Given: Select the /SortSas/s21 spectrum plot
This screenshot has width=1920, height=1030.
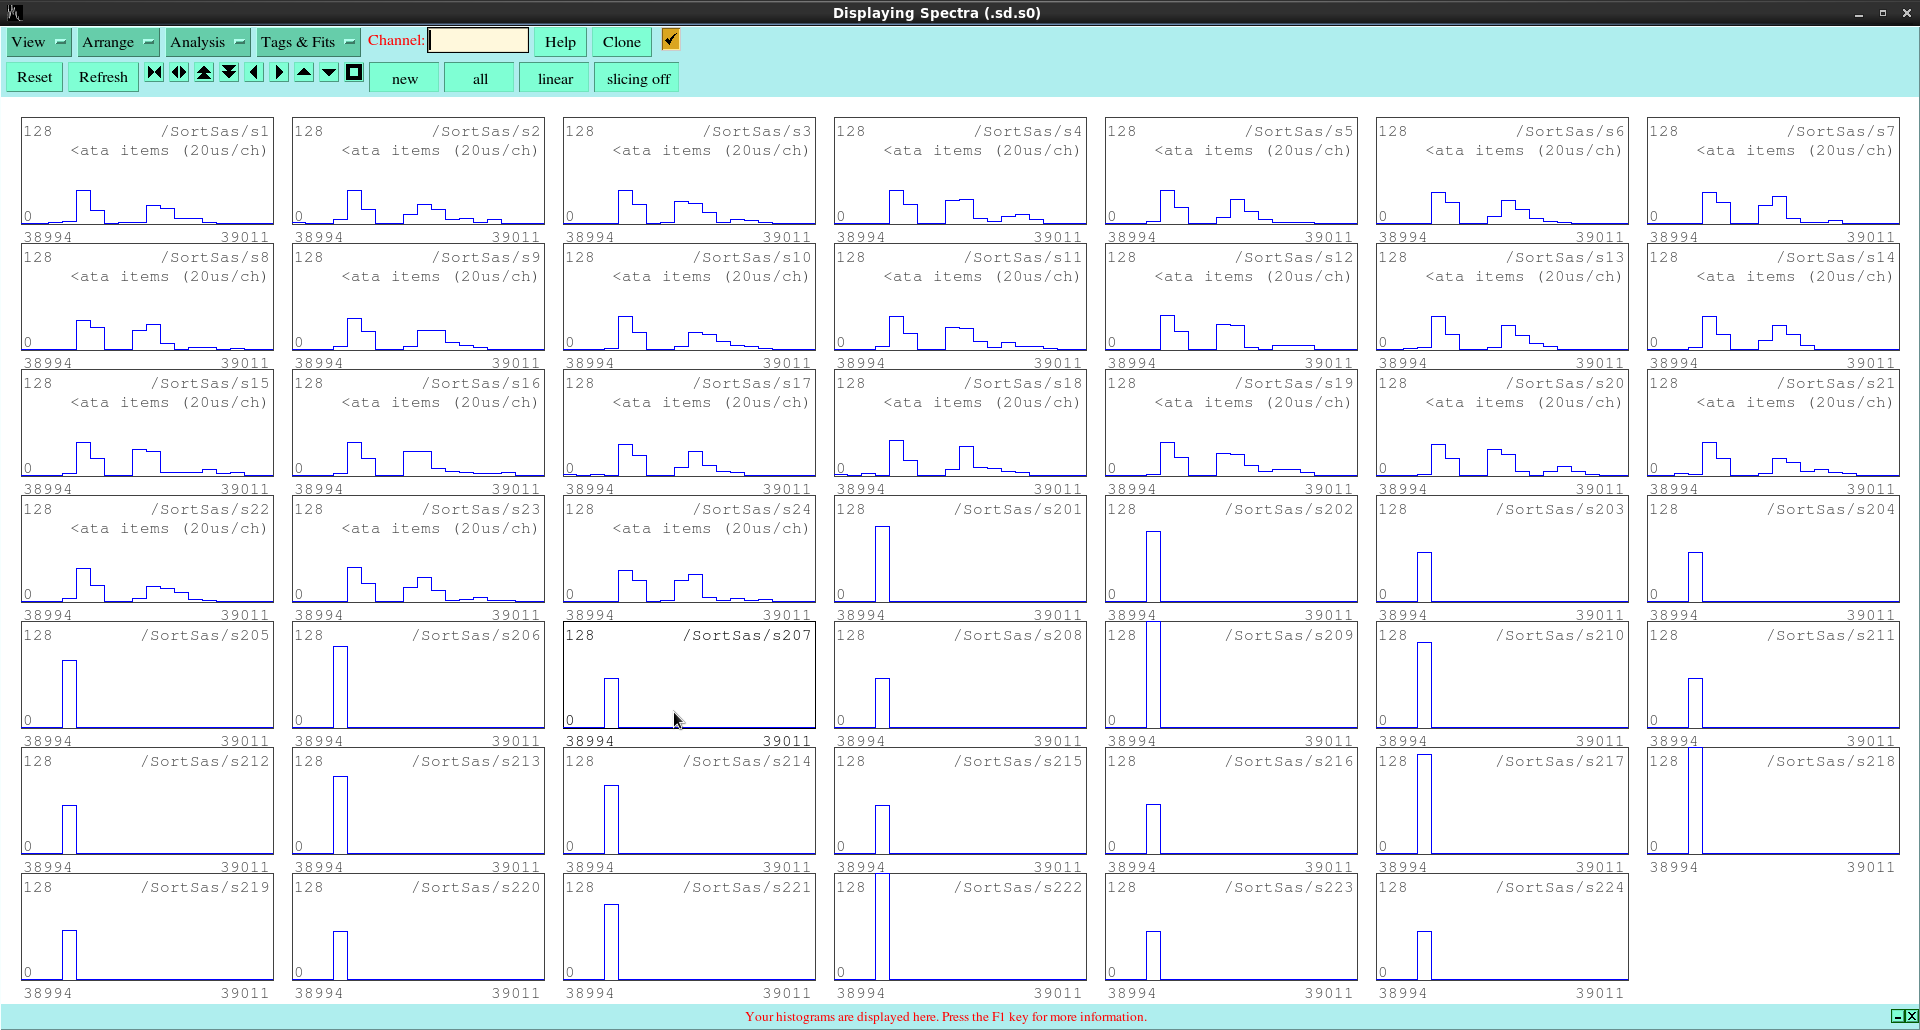Looking at the screenshot, I should click(1773, 423).
